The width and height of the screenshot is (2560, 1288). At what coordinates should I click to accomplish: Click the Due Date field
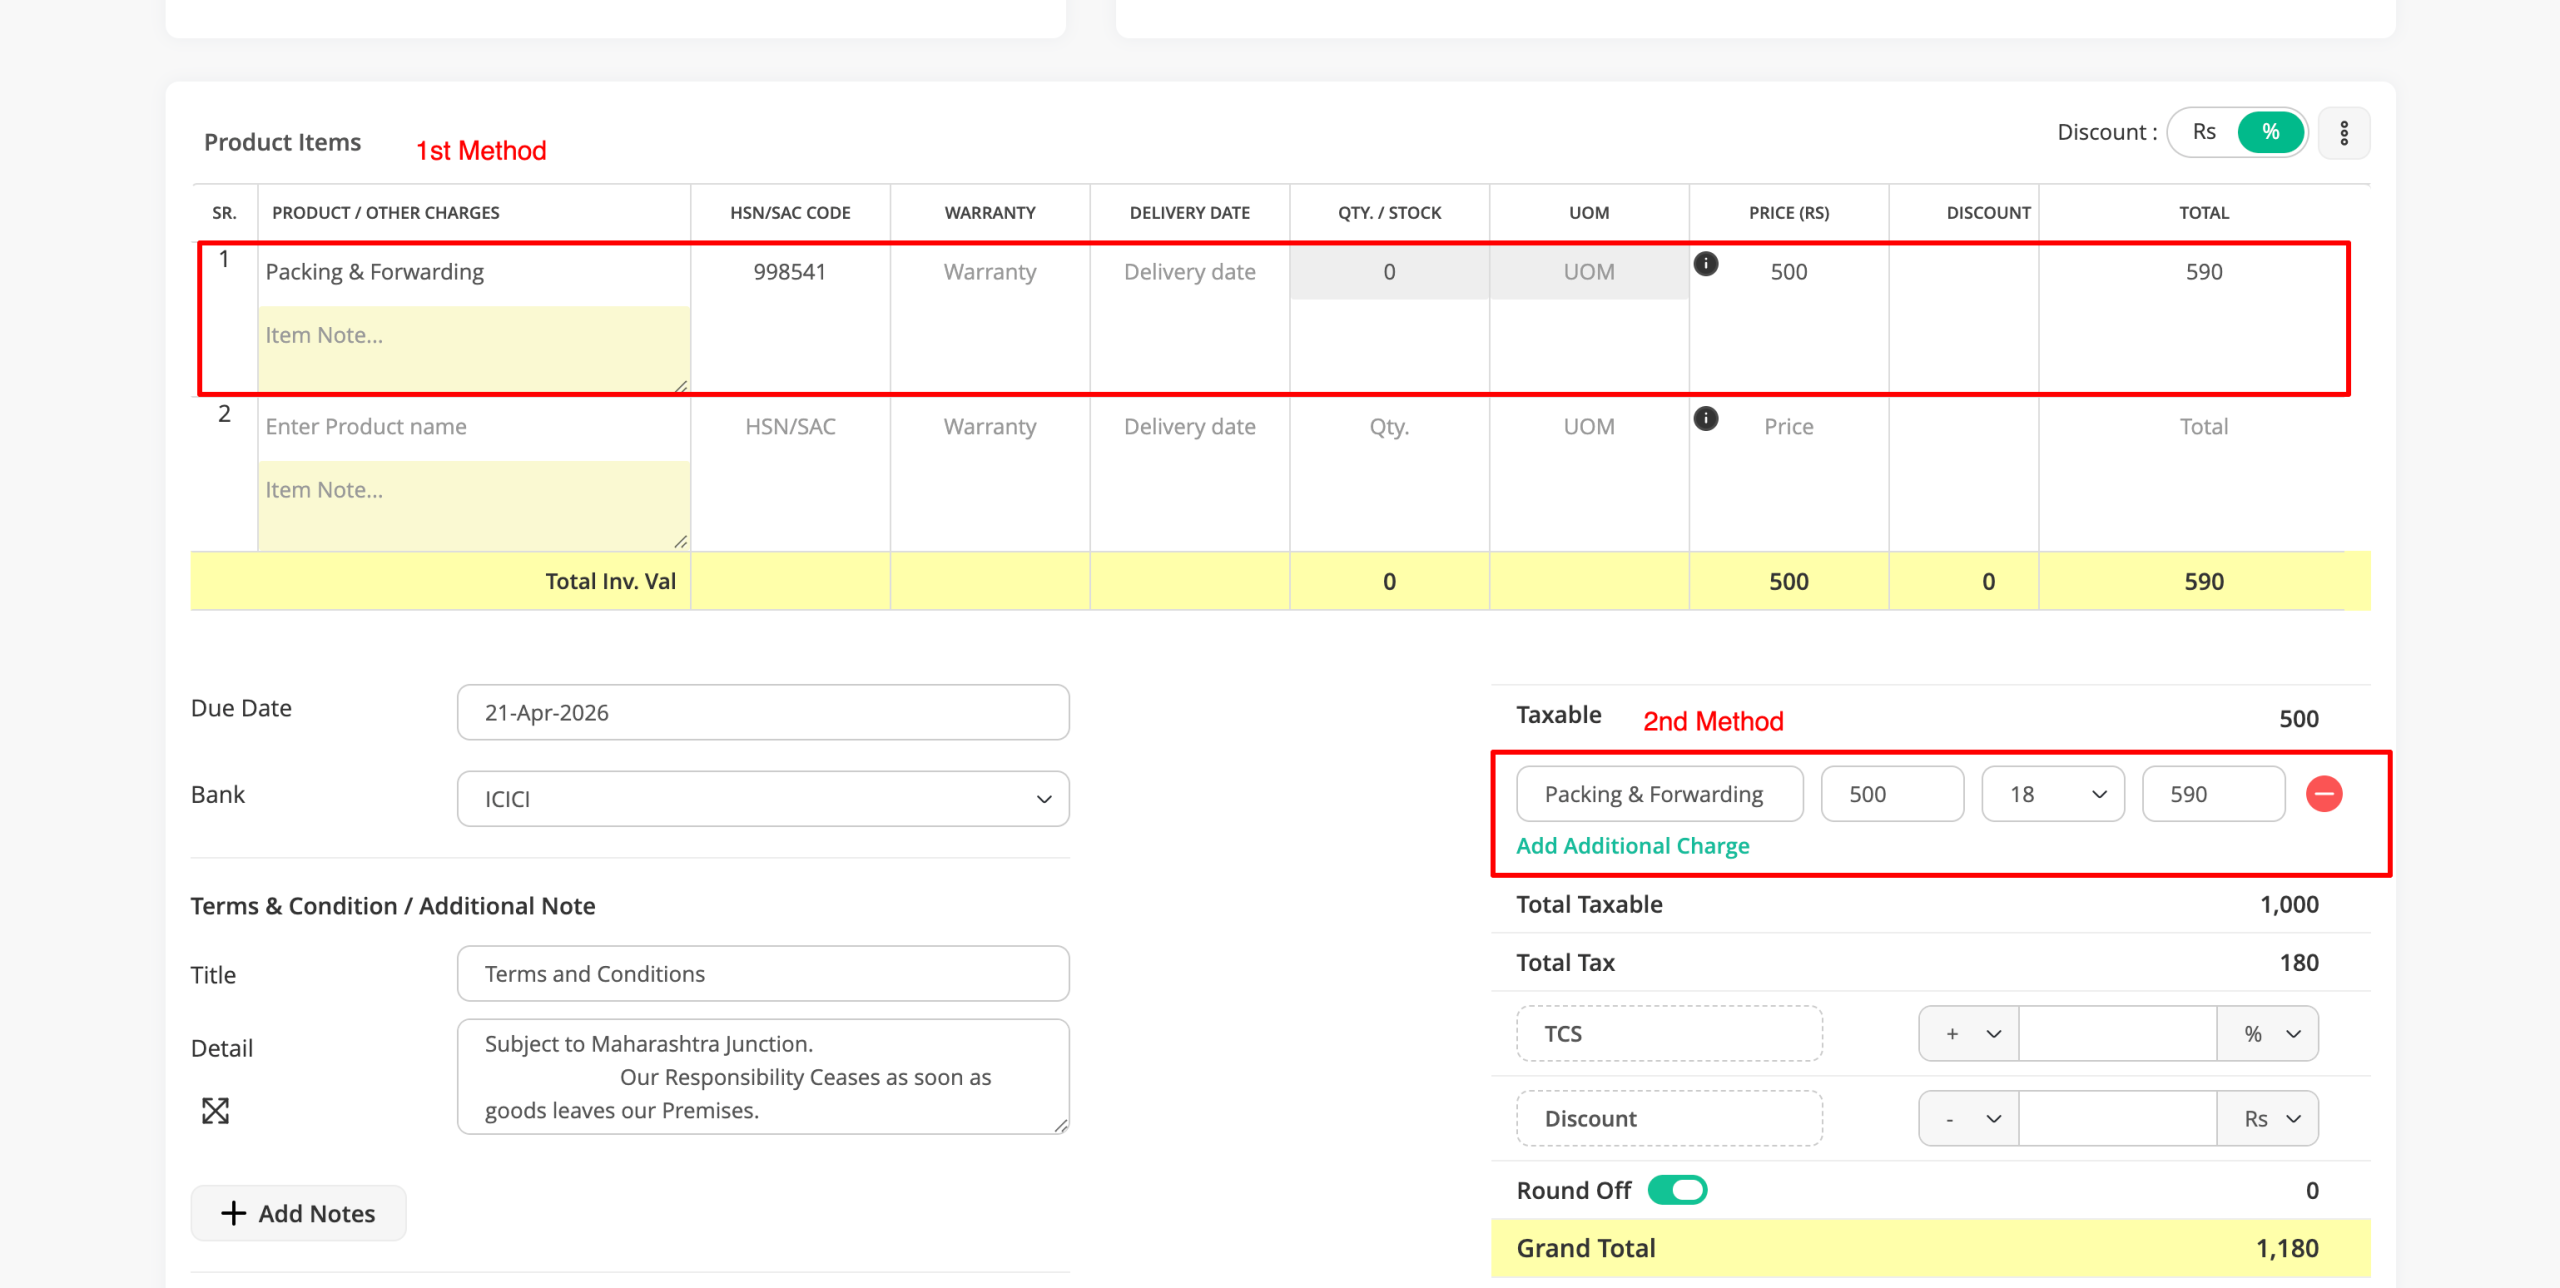[x=762, y=713]
